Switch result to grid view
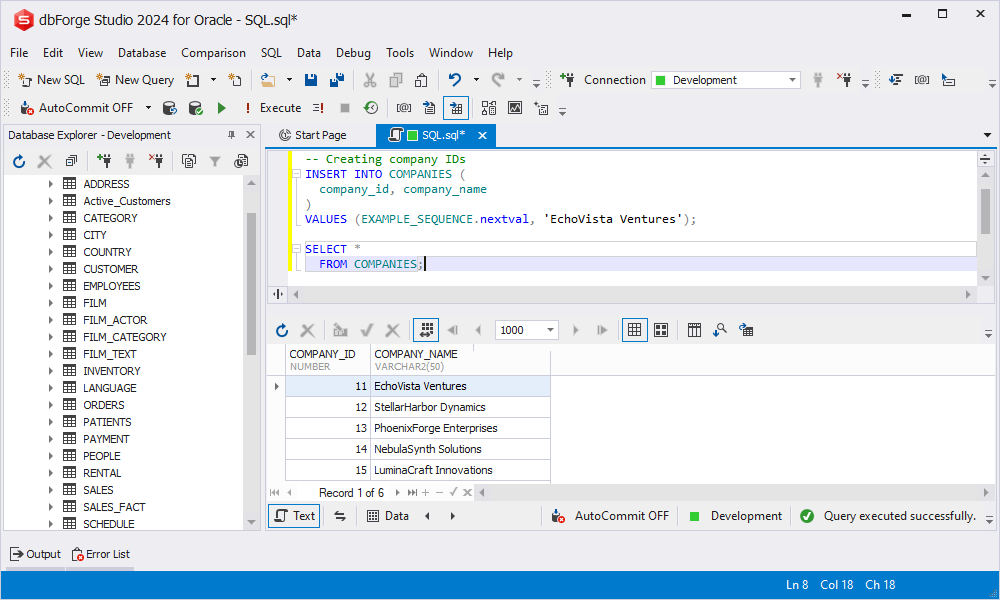The height and width of the screenshot is (600, 1000). tap(635, 330)
